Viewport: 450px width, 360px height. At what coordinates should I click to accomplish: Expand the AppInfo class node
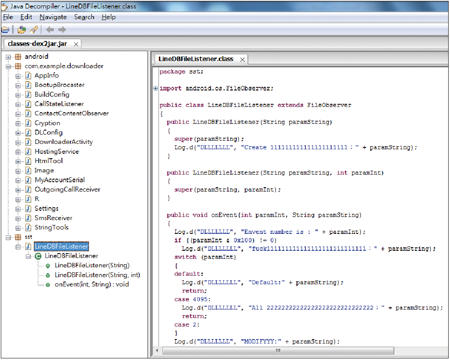tap(18, 76)
